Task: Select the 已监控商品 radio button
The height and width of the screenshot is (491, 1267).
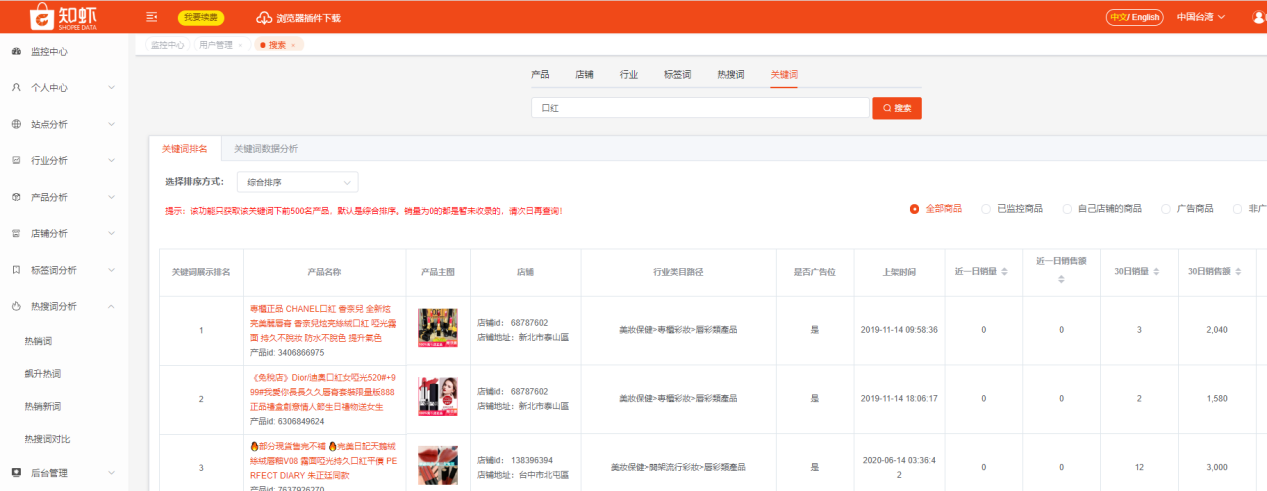Action: (x=986, y=209)
